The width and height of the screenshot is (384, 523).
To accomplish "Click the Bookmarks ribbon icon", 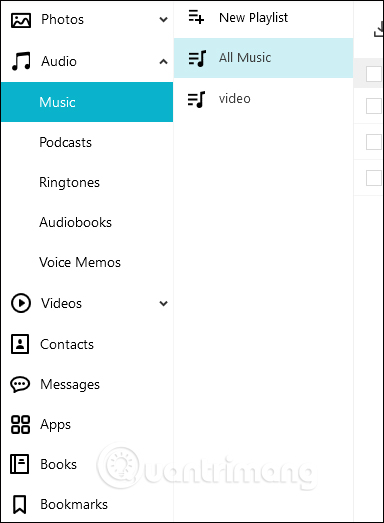I will 19,504.
